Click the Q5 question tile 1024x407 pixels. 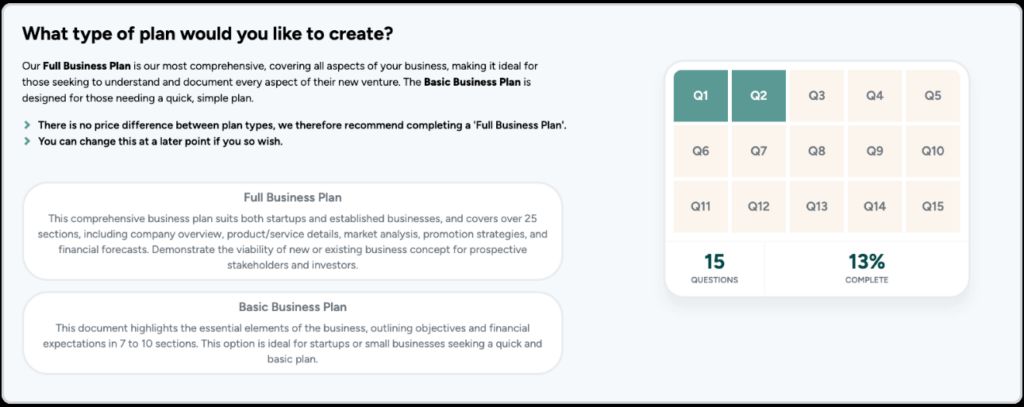932,96
